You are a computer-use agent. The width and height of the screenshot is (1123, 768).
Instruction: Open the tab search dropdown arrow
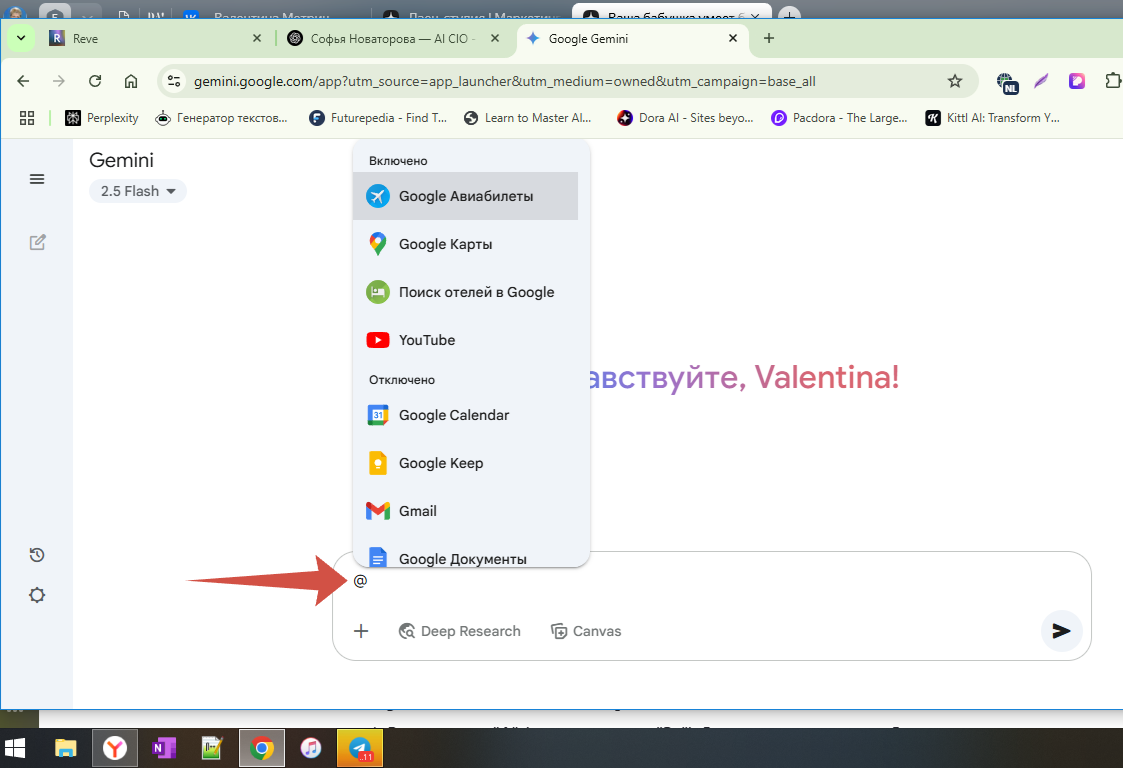click(x=21, y=38)
